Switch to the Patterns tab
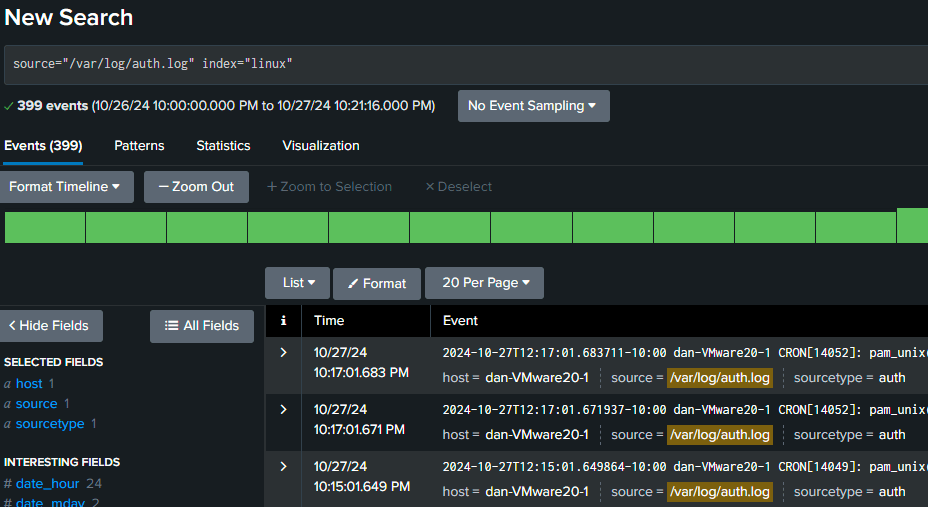Viewport: 928px width, 507px height. (x=139, y=145)
